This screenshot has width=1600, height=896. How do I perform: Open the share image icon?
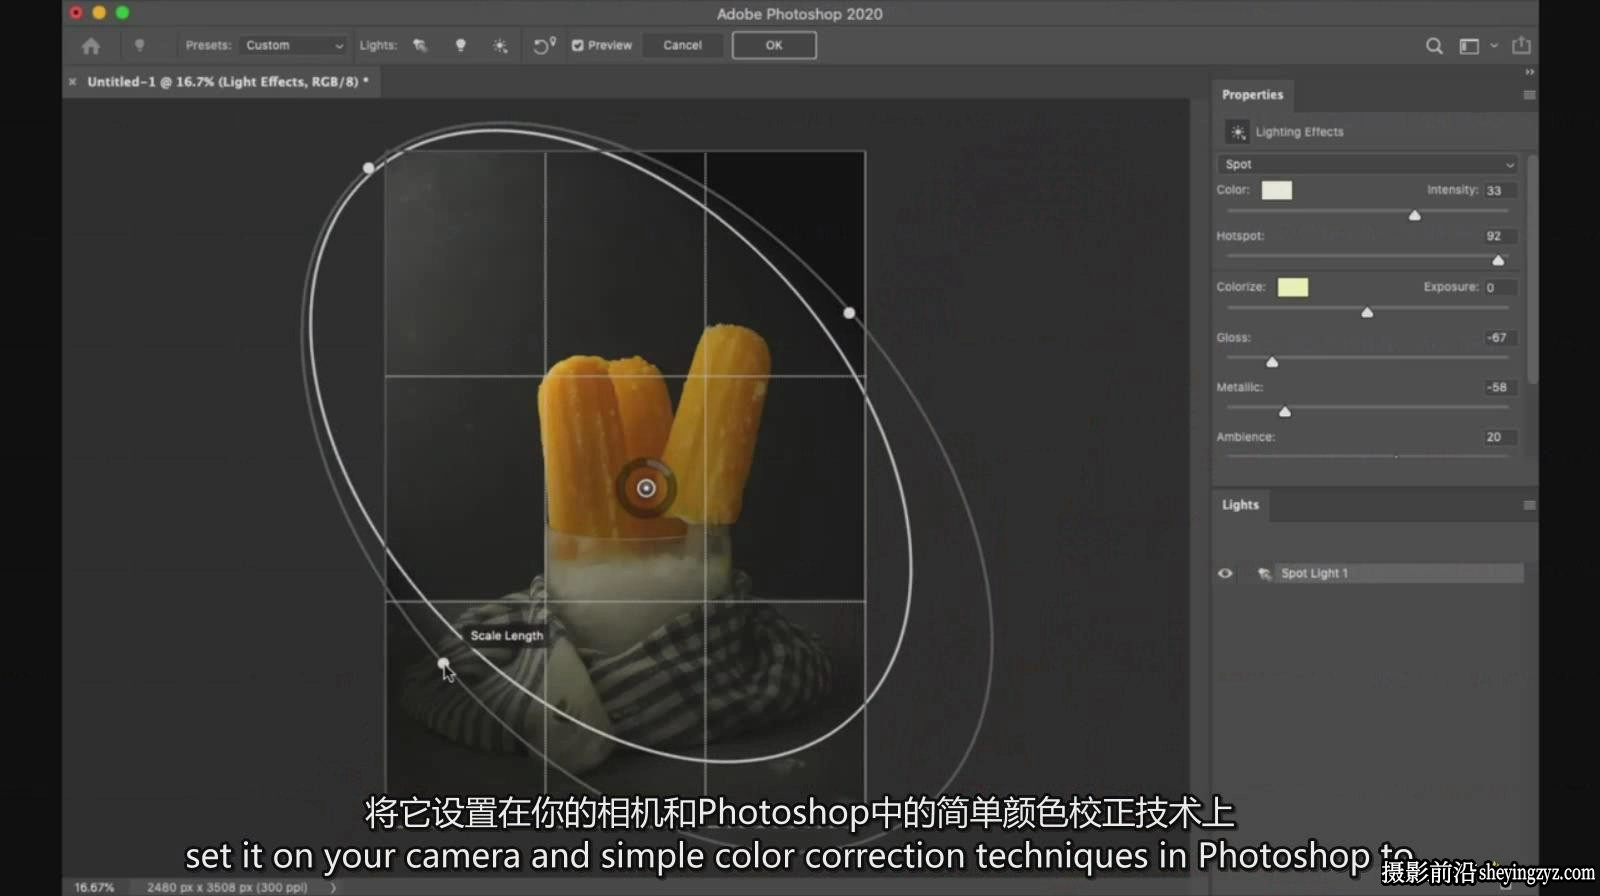(1521, 45)
